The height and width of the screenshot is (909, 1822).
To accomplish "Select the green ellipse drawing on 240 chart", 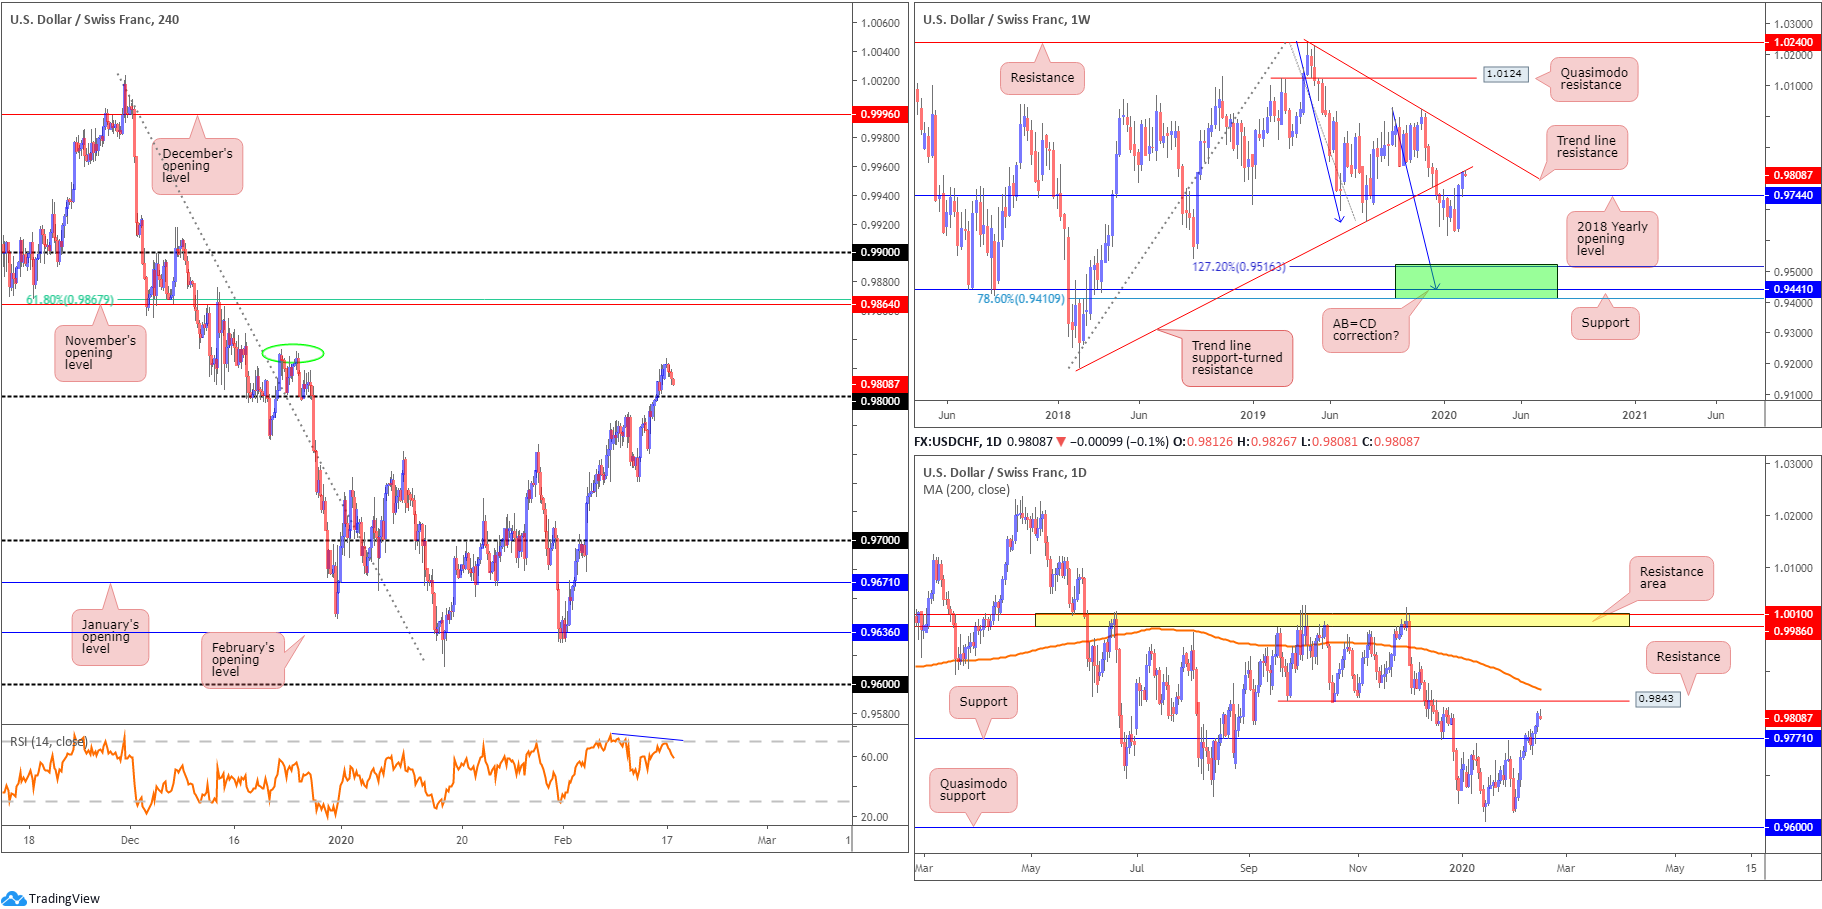I will tap(293, 352).
